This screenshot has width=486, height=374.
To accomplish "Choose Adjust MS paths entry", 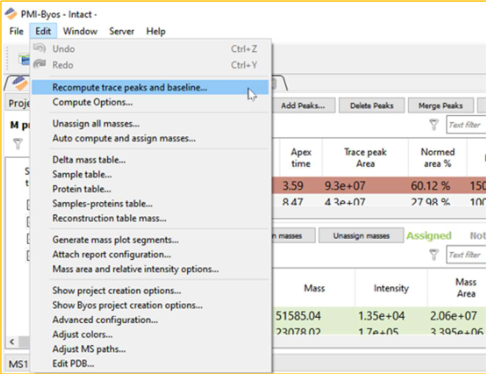I will pos(150,349).
